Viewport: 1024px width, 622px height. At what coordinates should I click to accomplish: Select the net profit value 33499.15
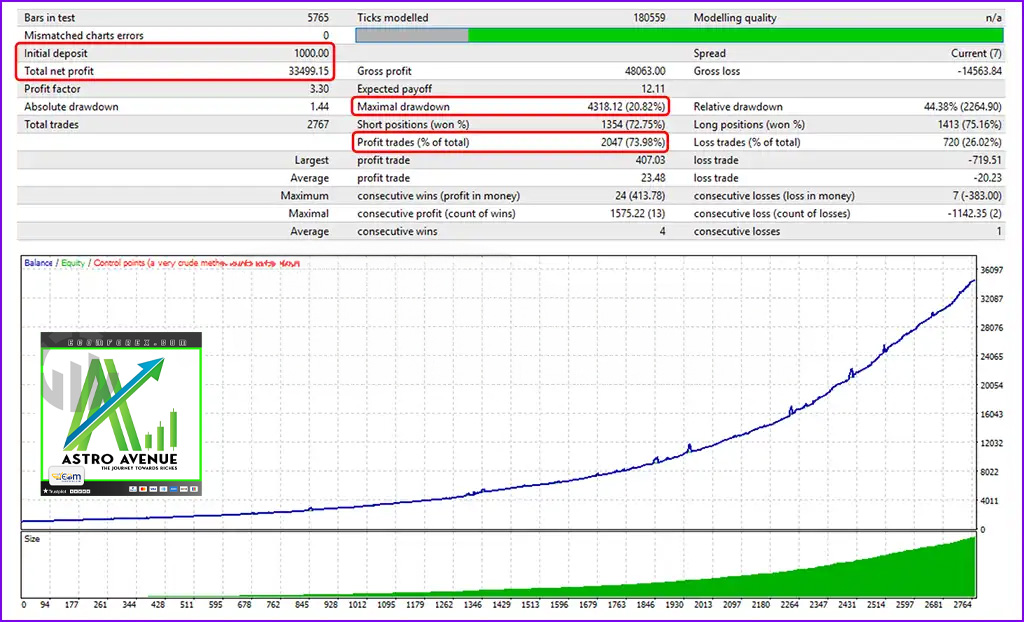click(x=308, y=71)
